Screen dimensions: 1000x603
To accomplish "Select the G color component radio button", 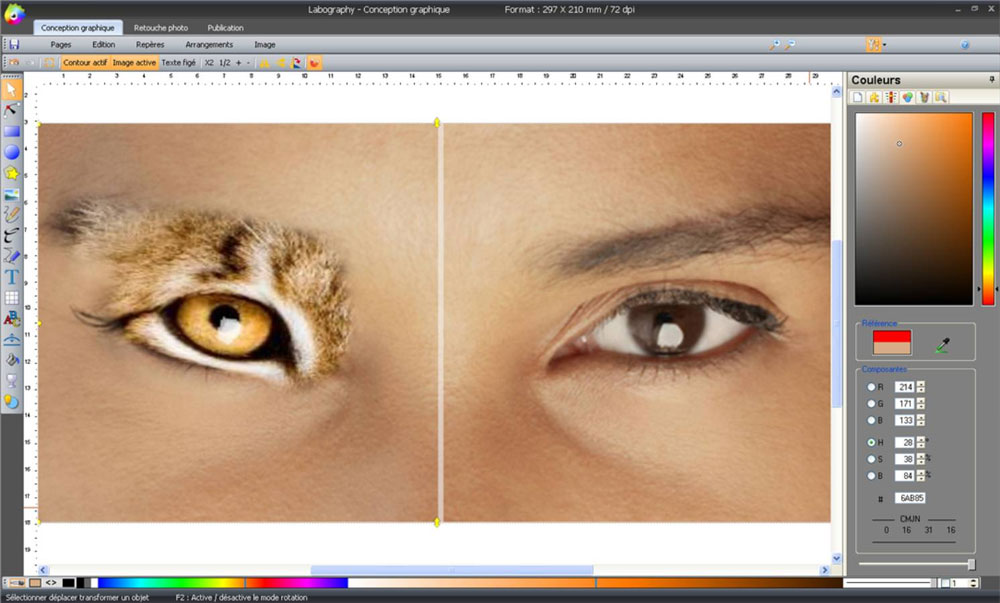I will pyautogui.click(x=871, y=404).
